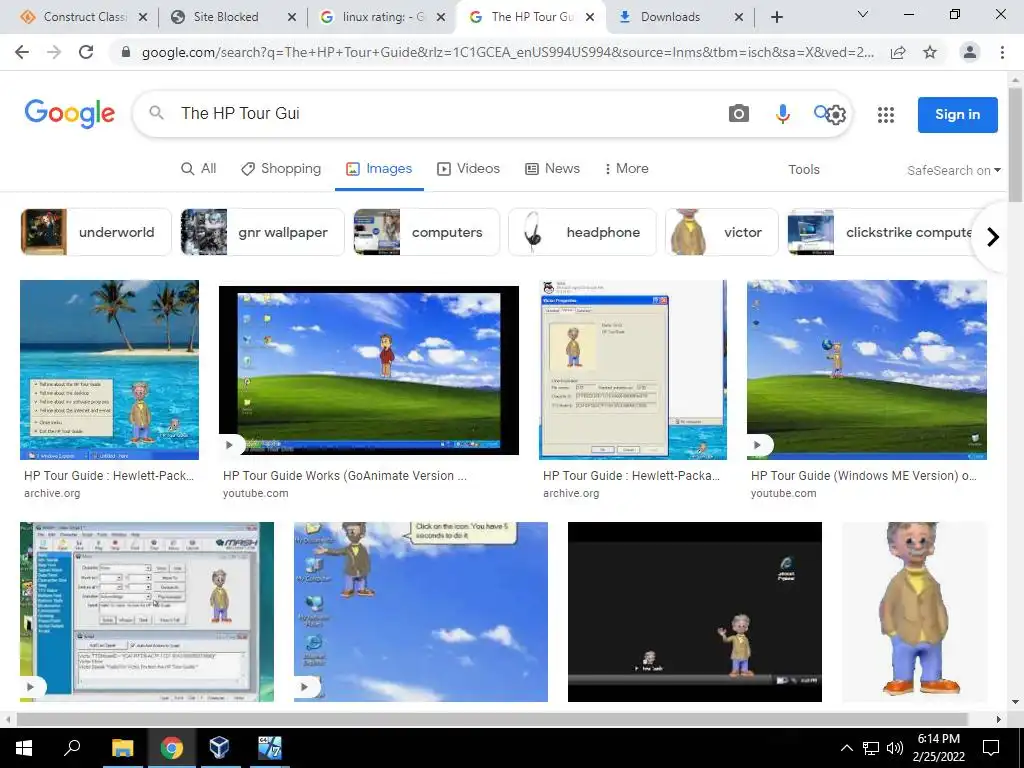This screenshot has height=768, width=1024.
Task: Search by image using the camera icon
Action: (739, 114)
